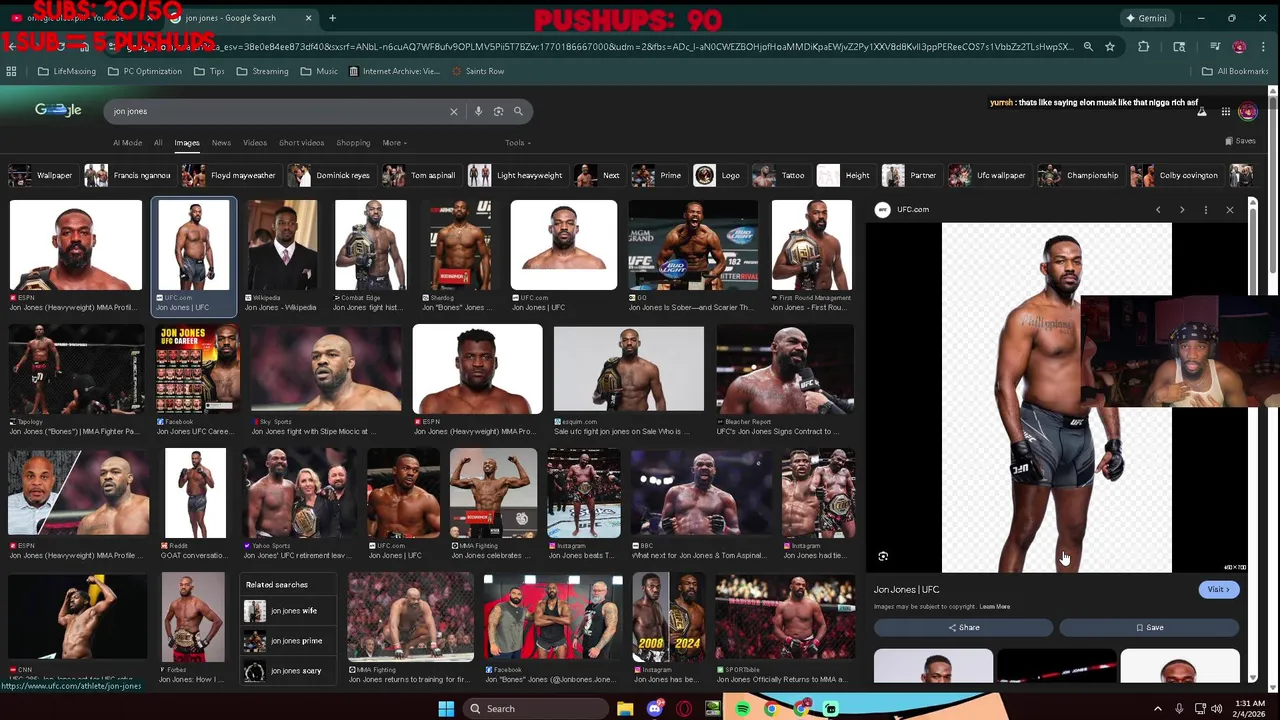Open Discord from the taskbar
Screen dimensions: 1280x720
(x=655, y=708)
